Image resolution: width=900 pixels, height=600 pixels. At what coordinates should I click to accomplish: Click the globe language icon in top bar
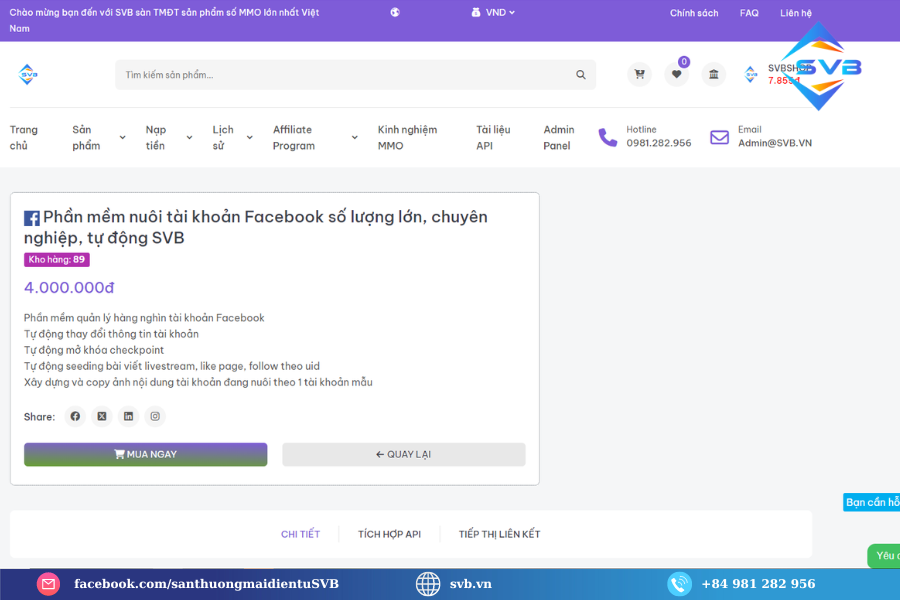(x=395, y=13)
